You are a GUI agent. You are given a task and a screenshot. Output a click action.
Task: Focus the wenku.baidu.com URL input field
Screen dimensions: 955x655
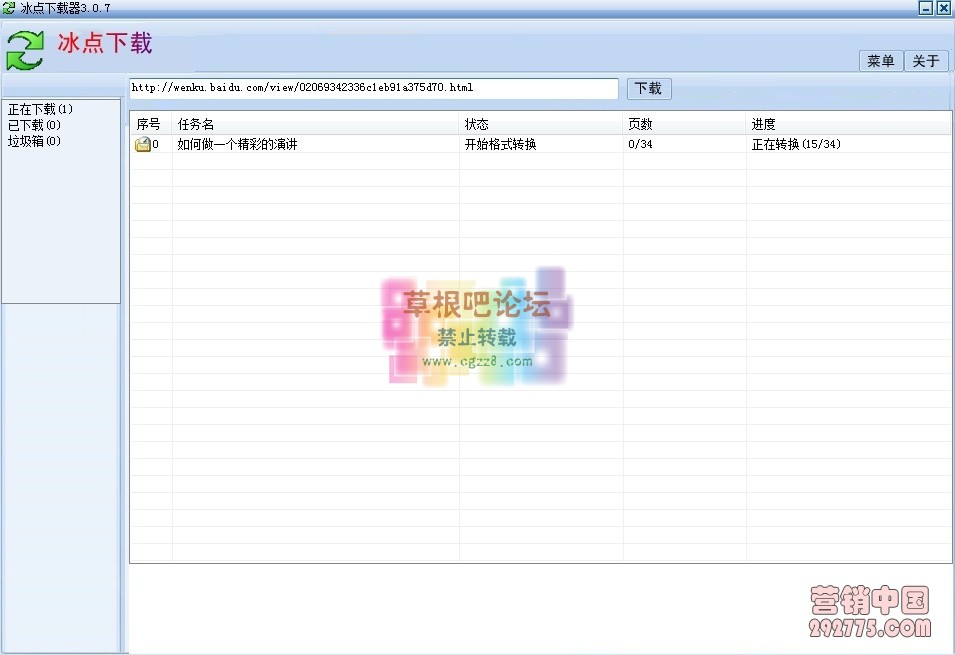tap(373, 88)
